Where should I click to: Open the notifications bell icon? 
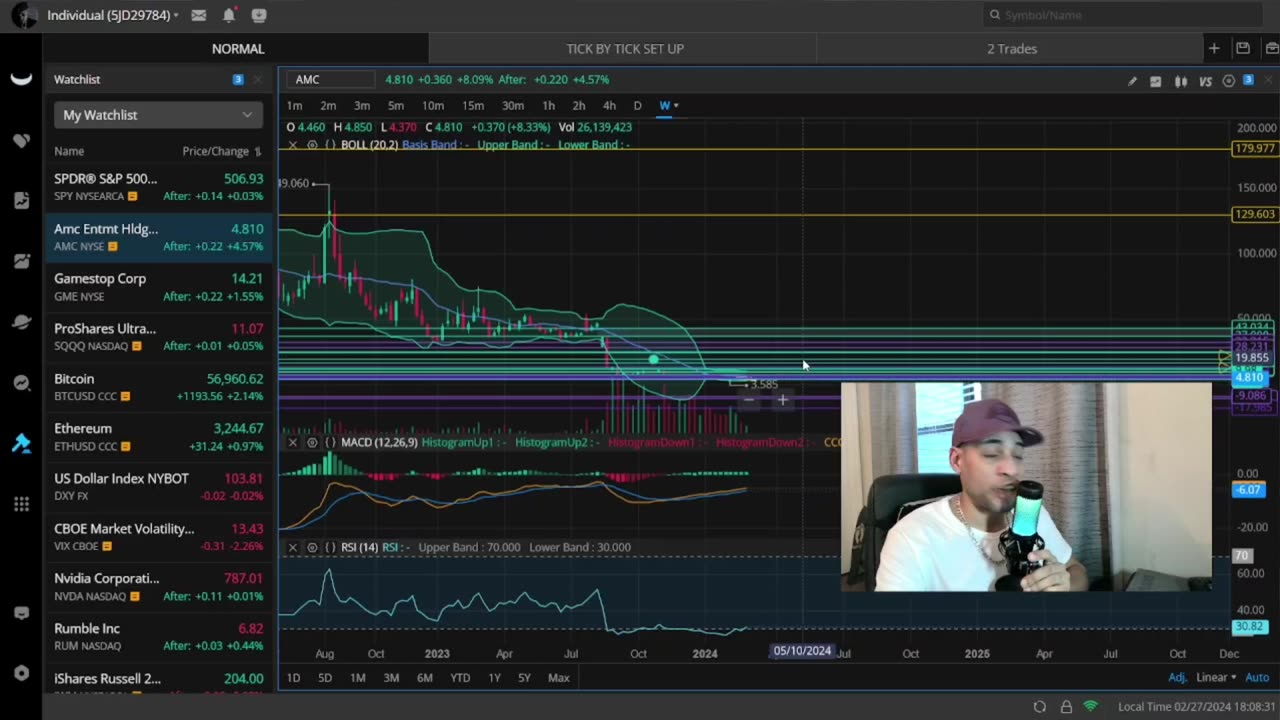coord(229,15)
